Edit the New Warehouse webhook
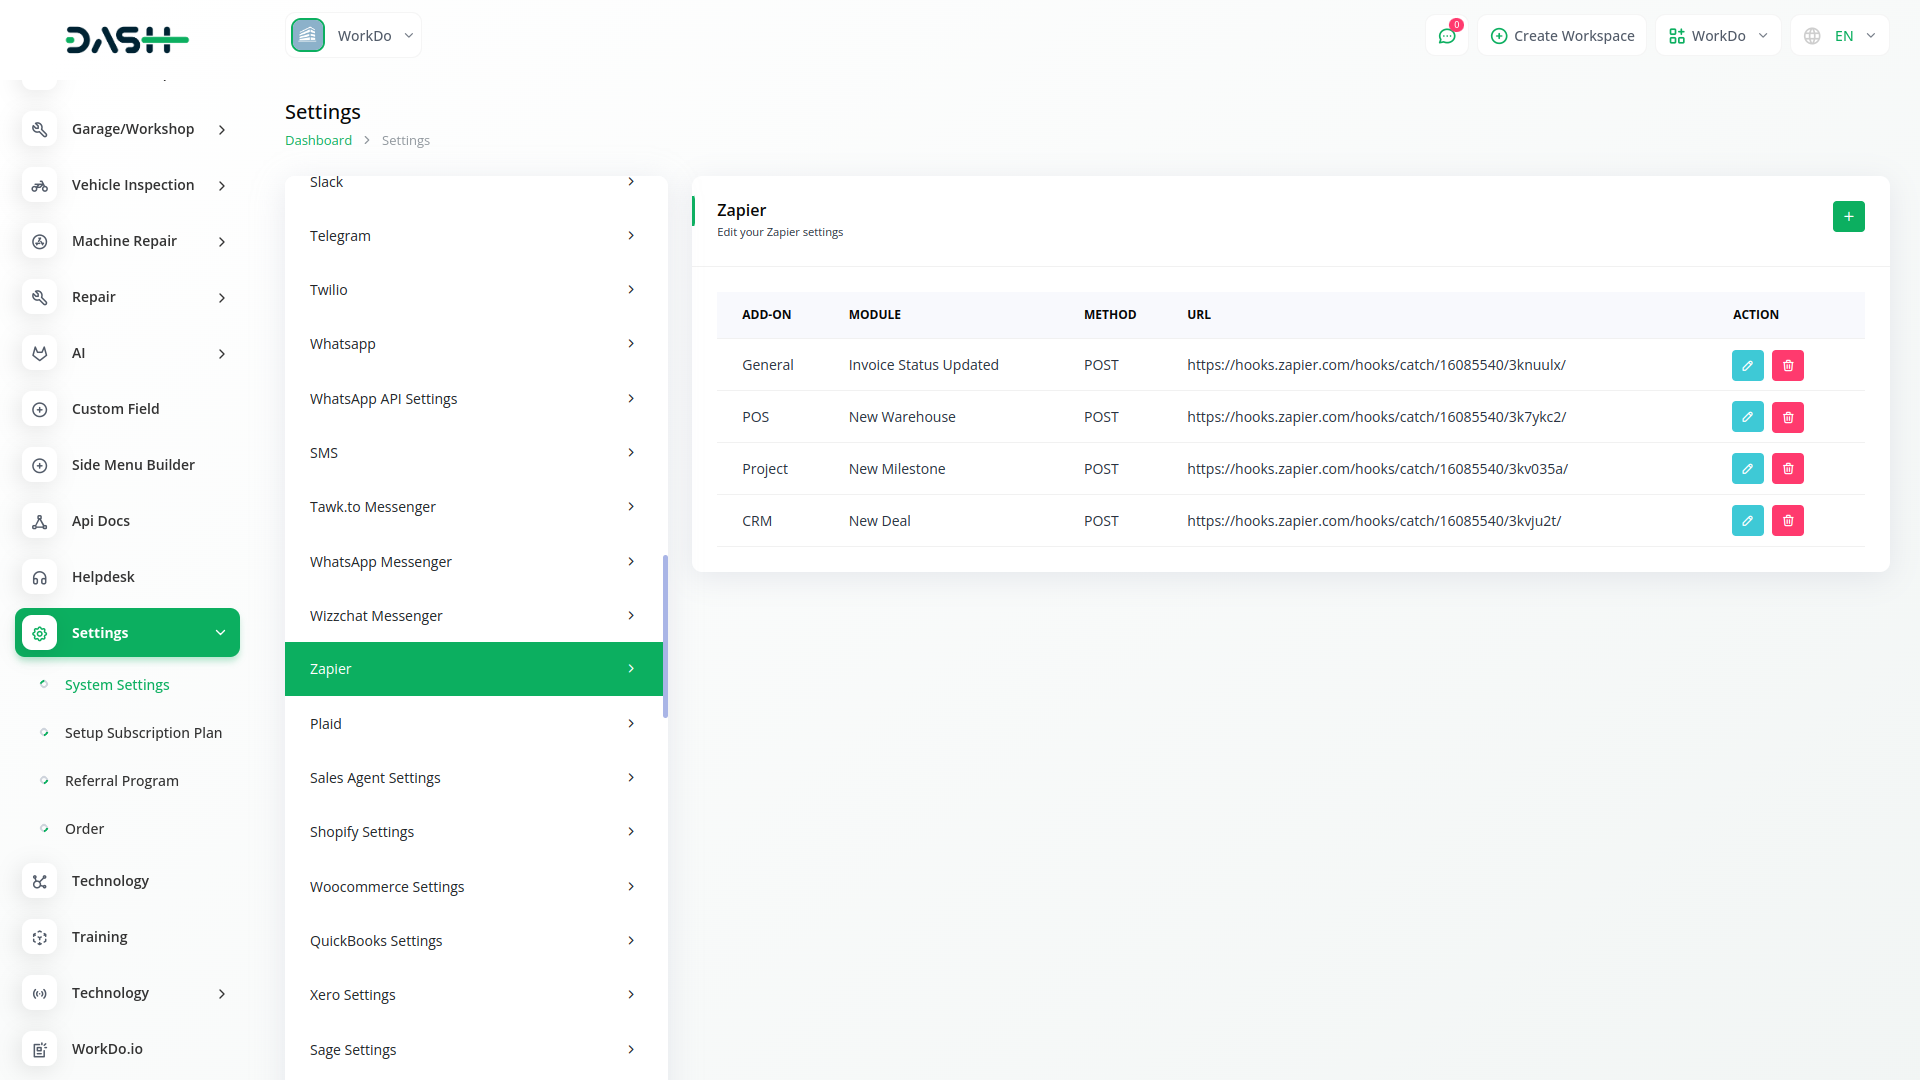 pyautogui.click(x=1747, y=417)
